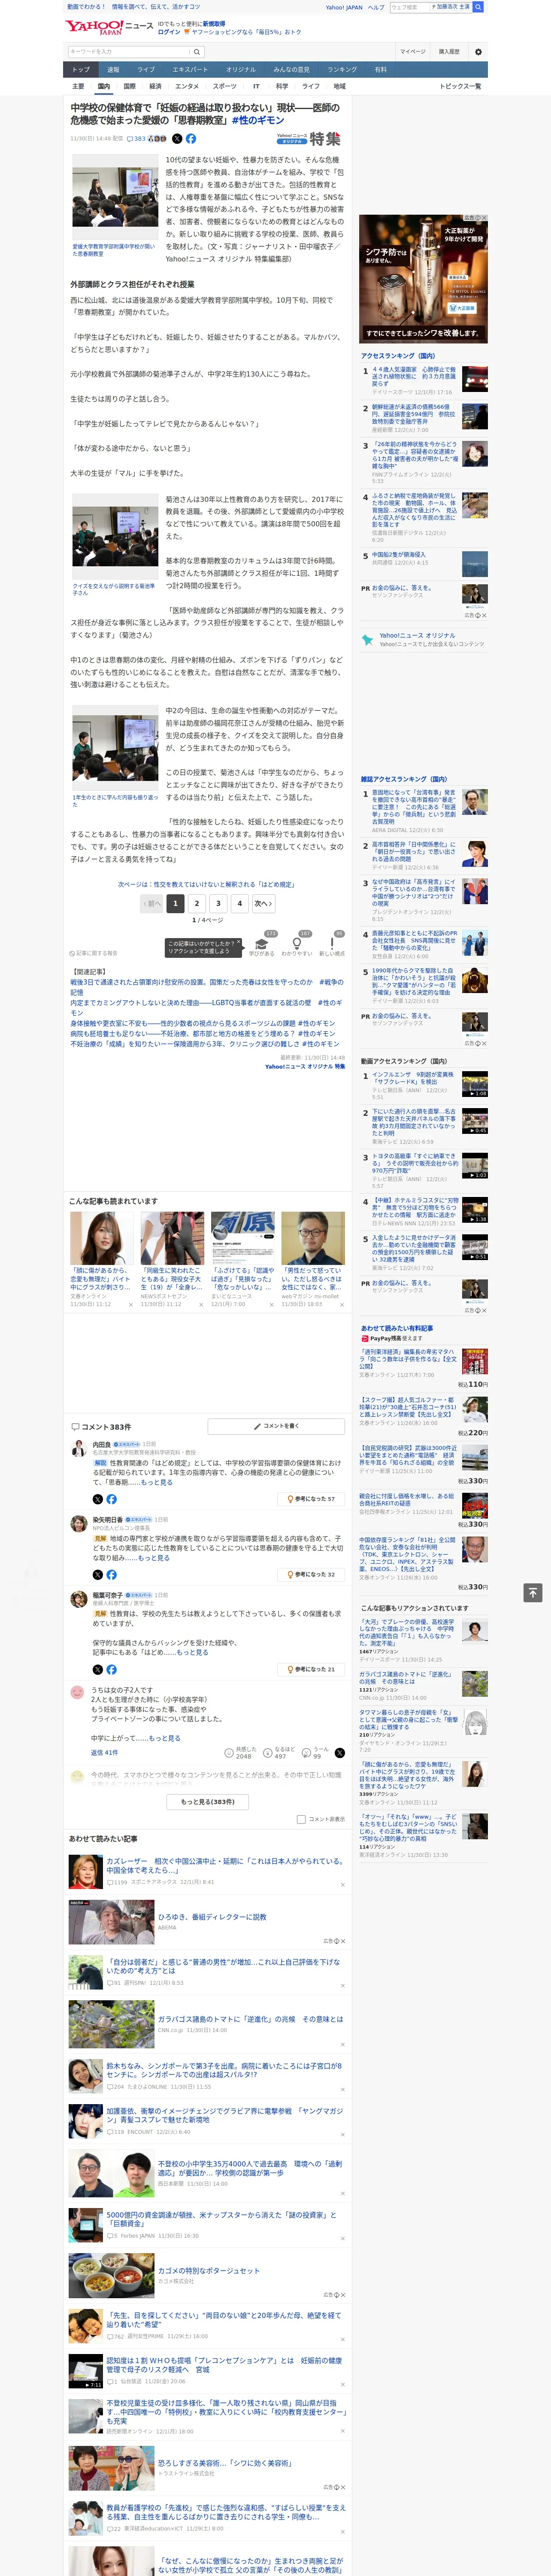Screen dimensions: 551x2576
Task: Open the 383 comments count icon under the headline
Action: (137, 139)
